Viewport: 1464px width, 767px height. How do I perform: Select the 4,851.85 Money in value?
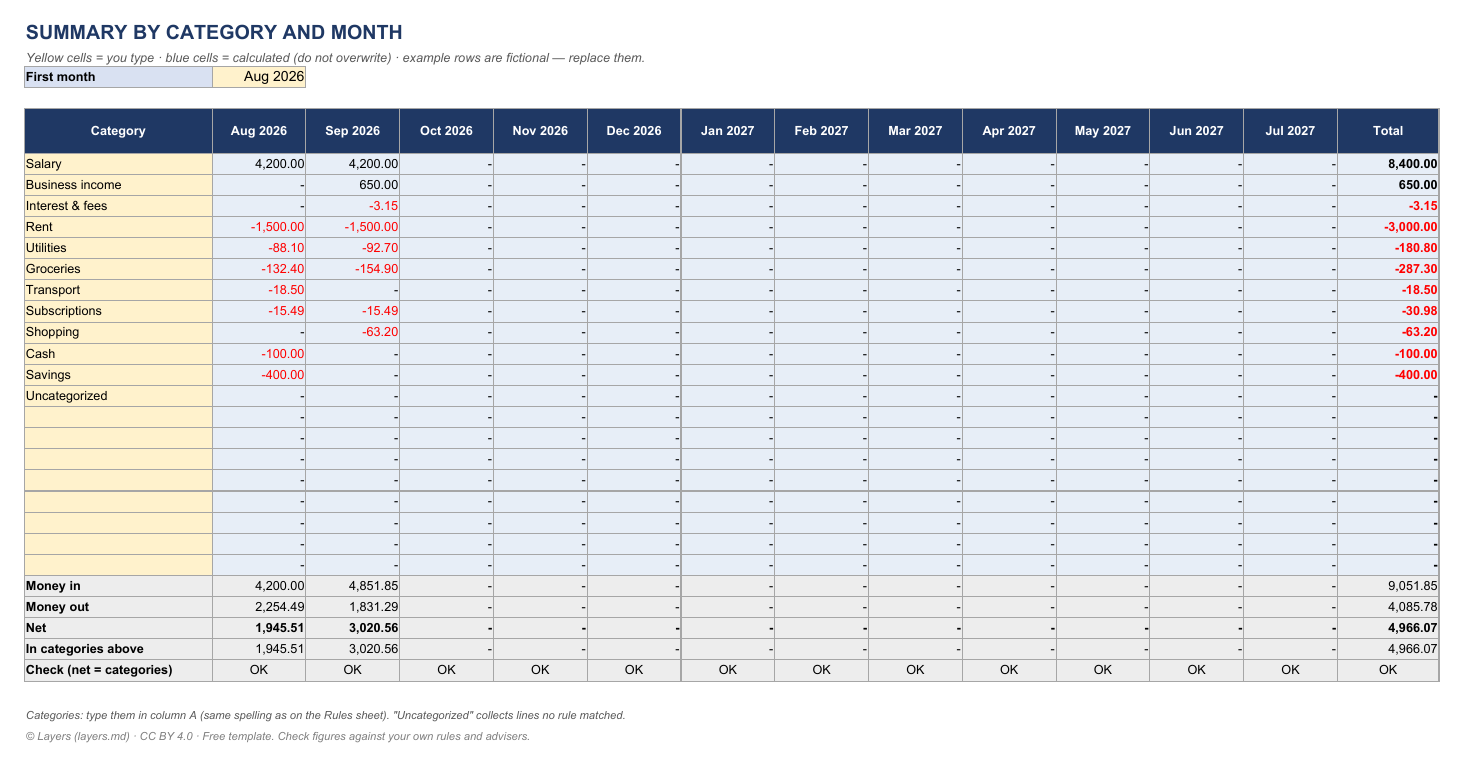coord(353,586)
